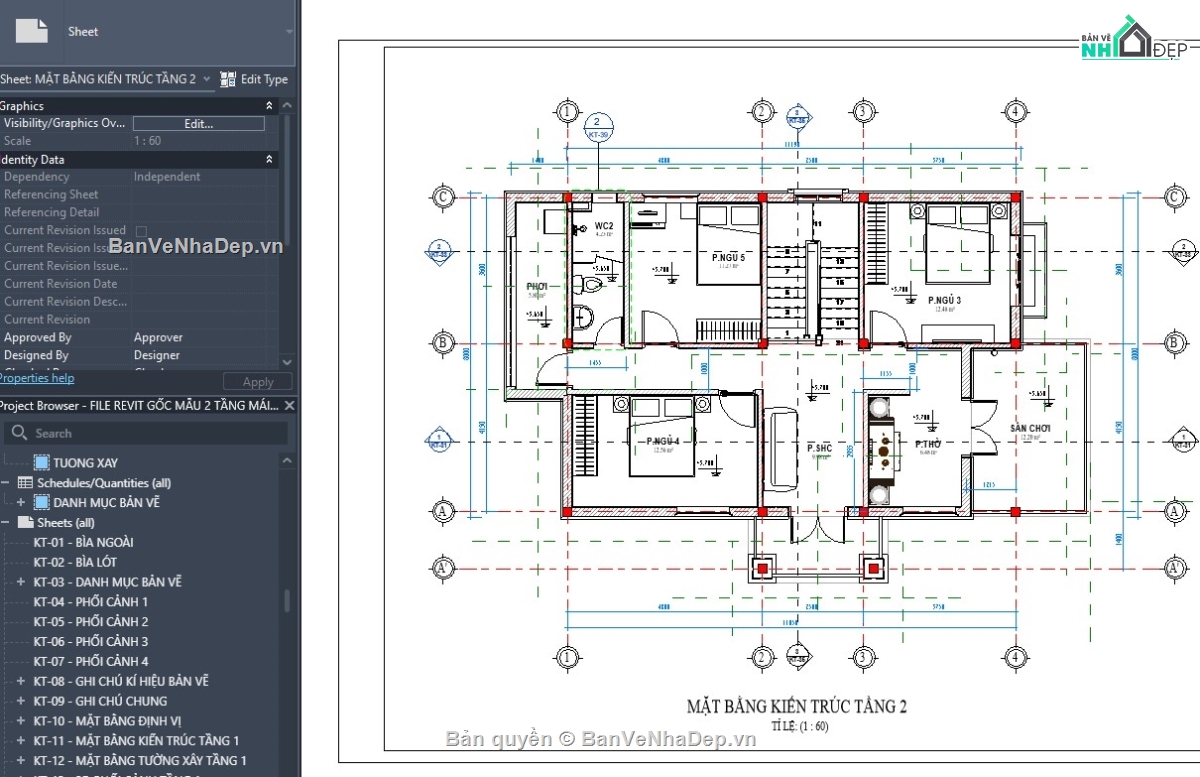The image size is (1200, 777).
Task: Select grid bubble 1 at top of plan
Action: (x=567, y=111)
